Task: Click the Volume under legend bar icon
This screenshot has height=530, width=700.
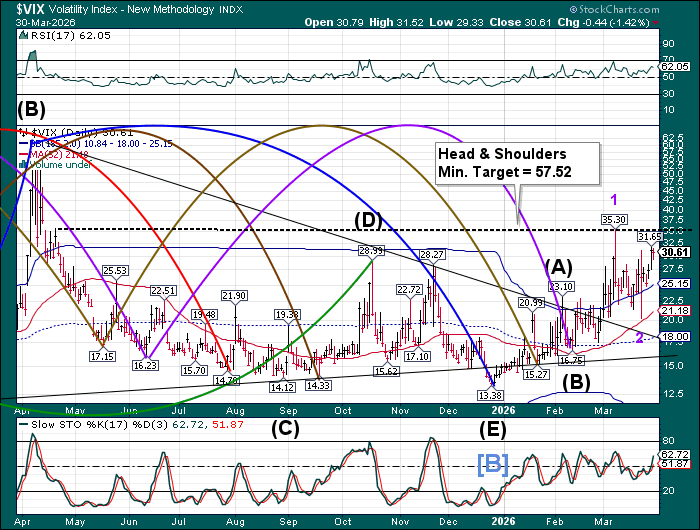Action: pyautogui.click(x=25, y=165)
